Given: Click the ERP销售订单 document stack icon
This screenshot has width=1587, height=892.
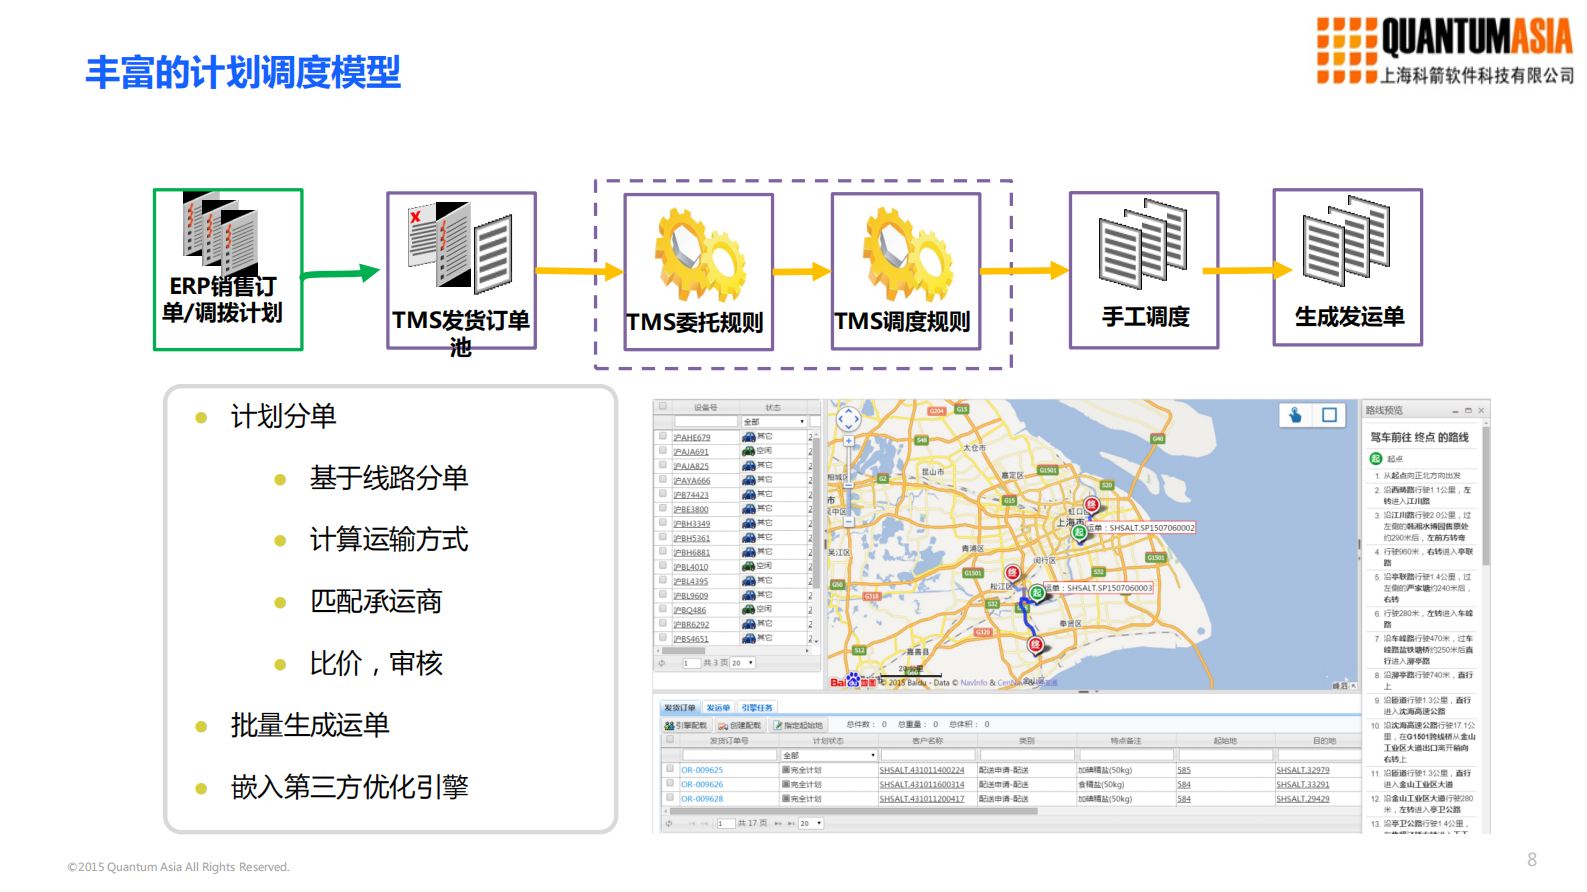Looking at the screenshot, I should 222,235.
